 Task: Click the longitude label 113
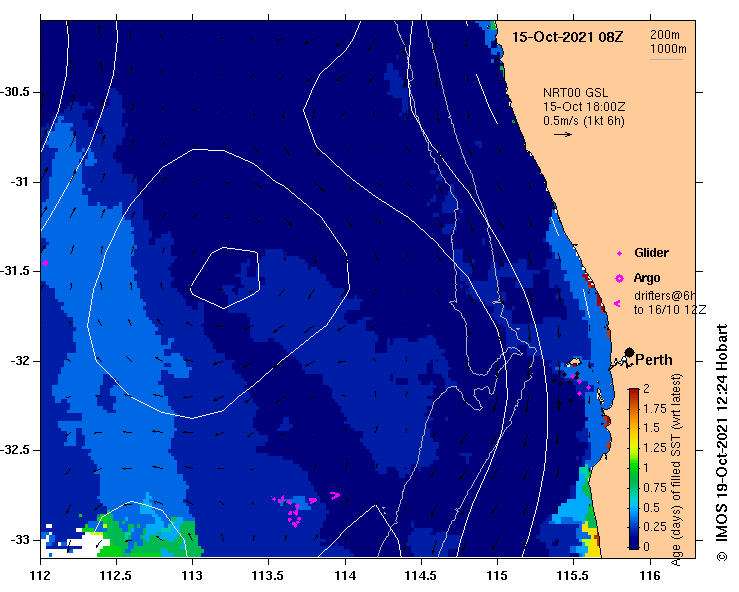pos(192,576)
